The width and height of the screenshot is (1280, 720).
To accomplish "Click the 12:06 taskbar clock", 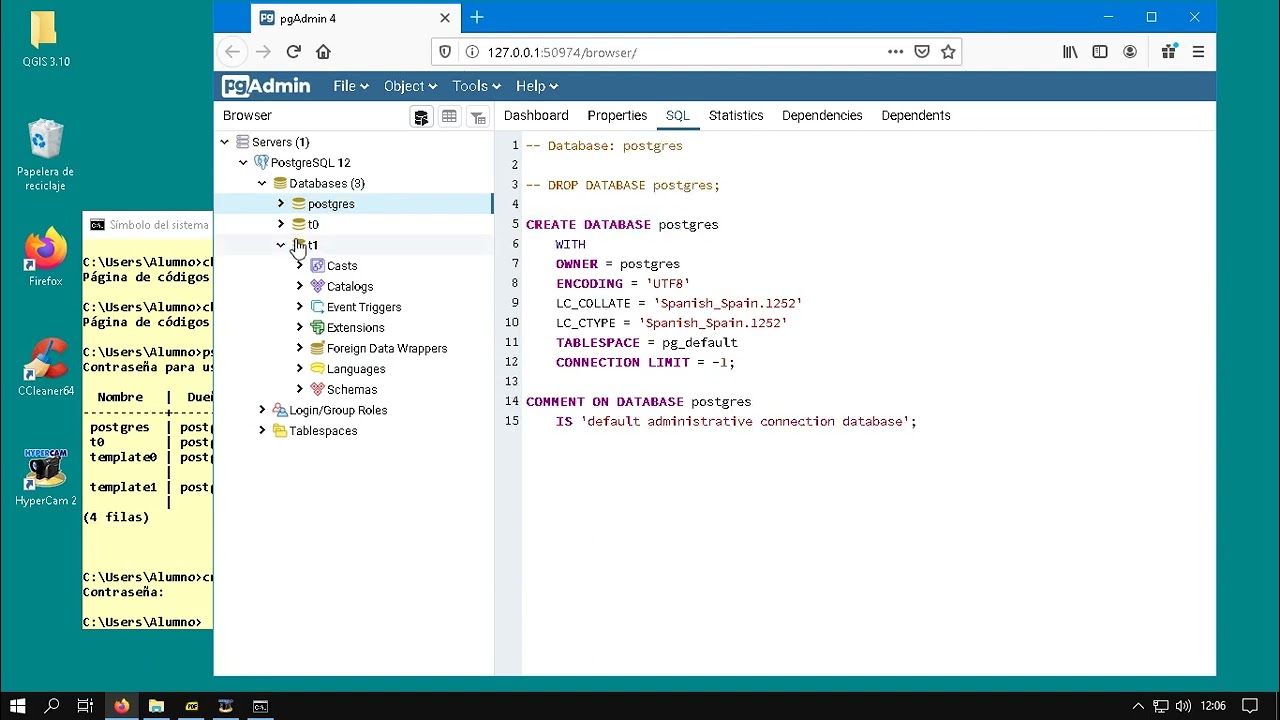I will pyautogui.click(x=1213, y=706).
